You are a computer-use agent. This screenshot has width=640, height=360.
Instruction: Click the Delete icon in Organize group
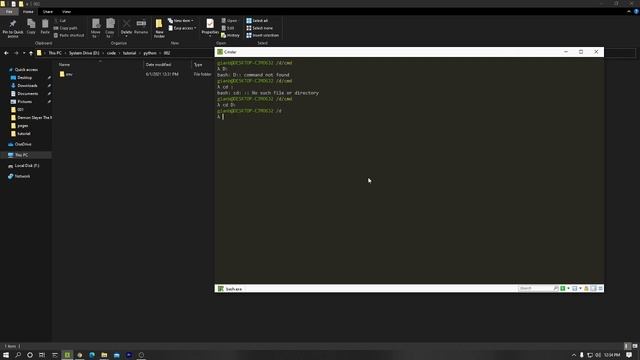coord(126,27)
